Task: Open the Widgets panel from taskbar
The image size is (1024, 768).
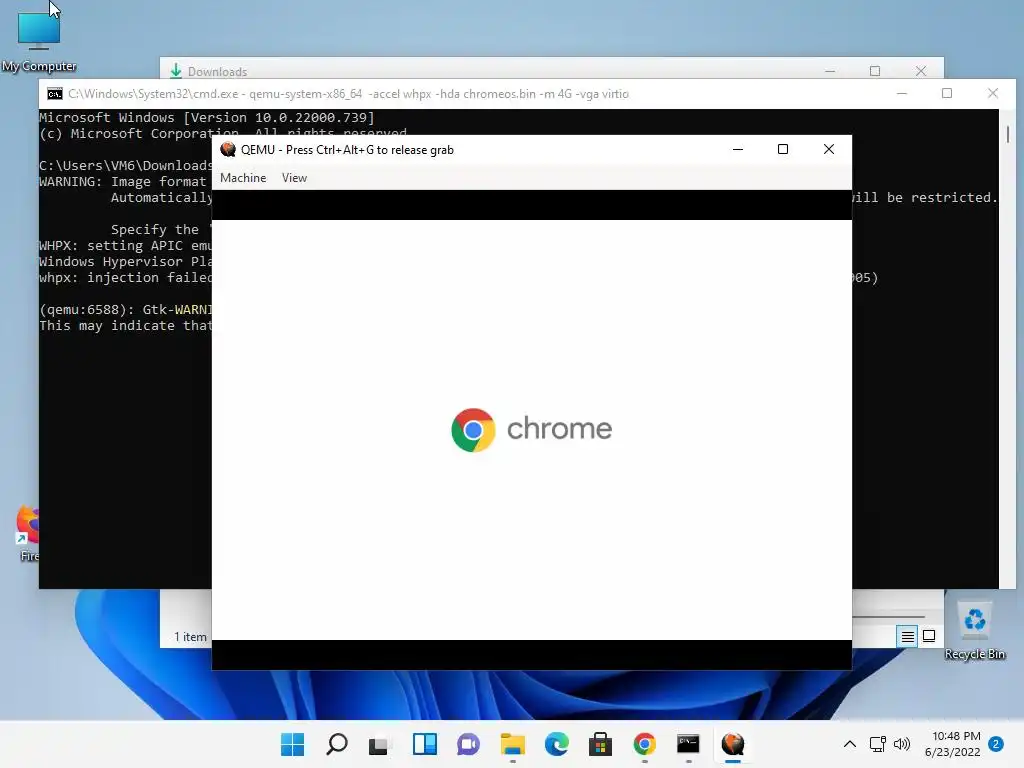Action: click(424, 744)
